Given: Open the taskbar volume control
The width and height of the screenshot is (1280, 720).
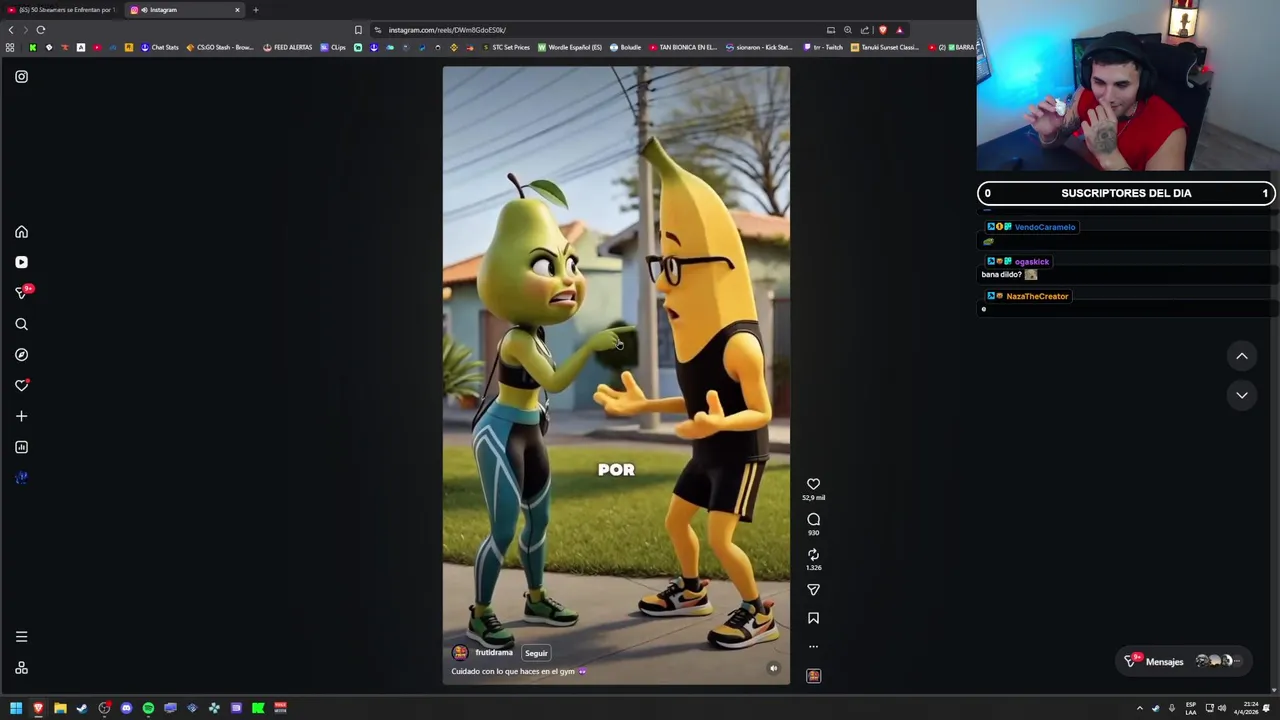Looking at the screenshot, I should click(1221, 708).
